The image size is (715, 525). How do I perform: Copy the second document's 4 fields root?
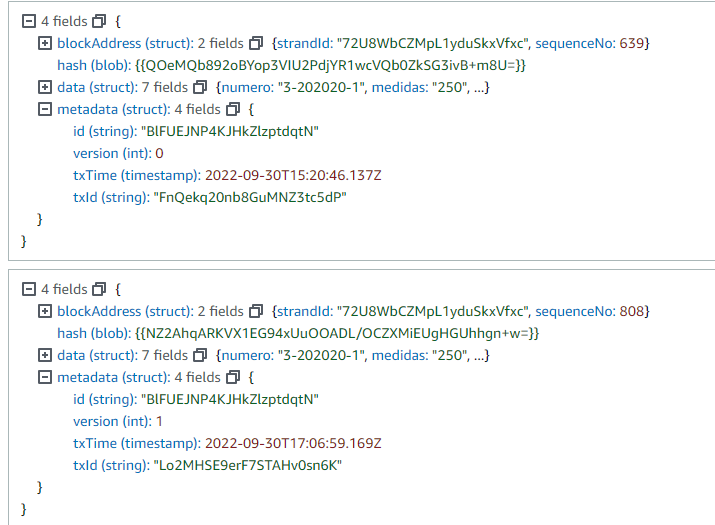point(98,289)
